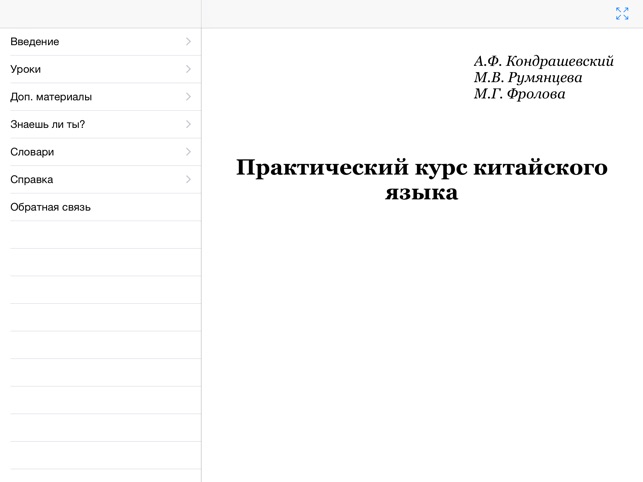The height and width of the screenshot is (482, 643).
Task: Expand the chevron beside Словари
Action: coord(188,152)
